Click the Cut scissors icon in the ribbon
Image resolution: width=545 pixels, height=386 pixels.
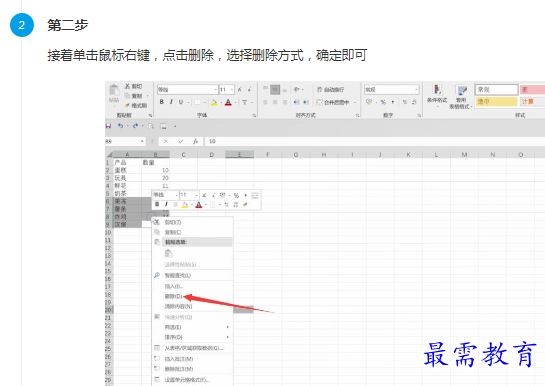[128, 86]
